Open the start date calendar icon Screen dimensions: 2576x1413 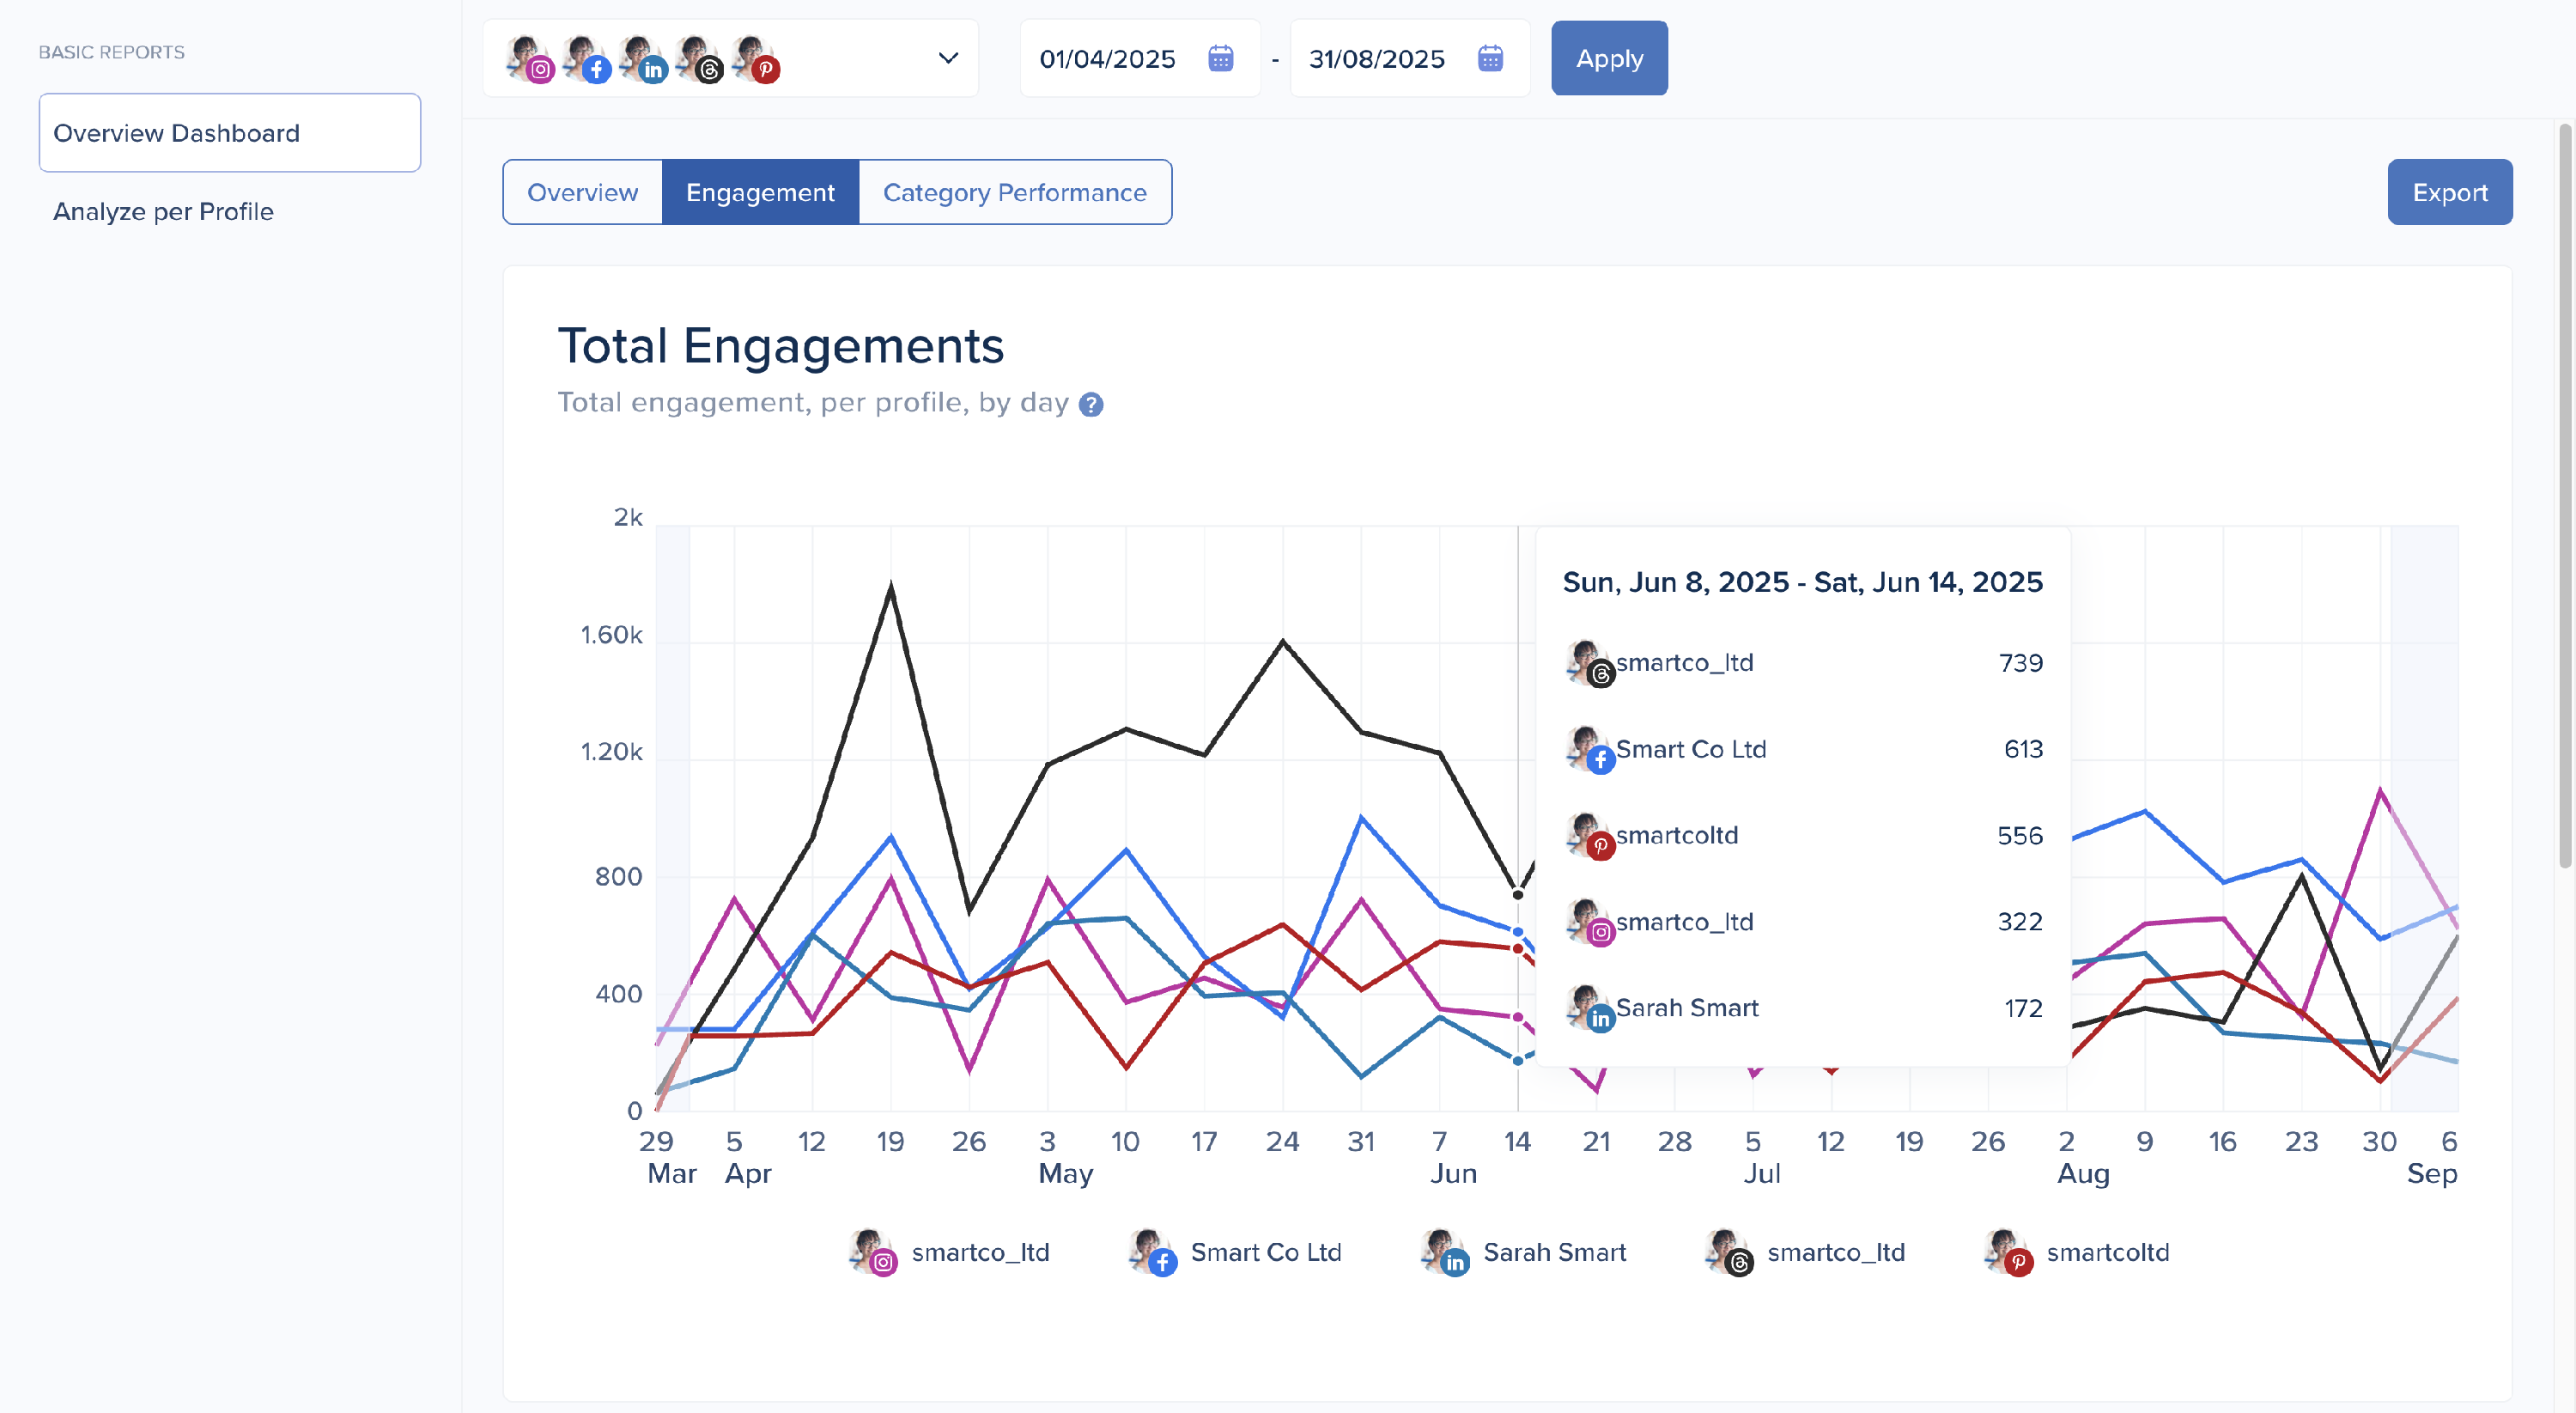pos(1220,58)
